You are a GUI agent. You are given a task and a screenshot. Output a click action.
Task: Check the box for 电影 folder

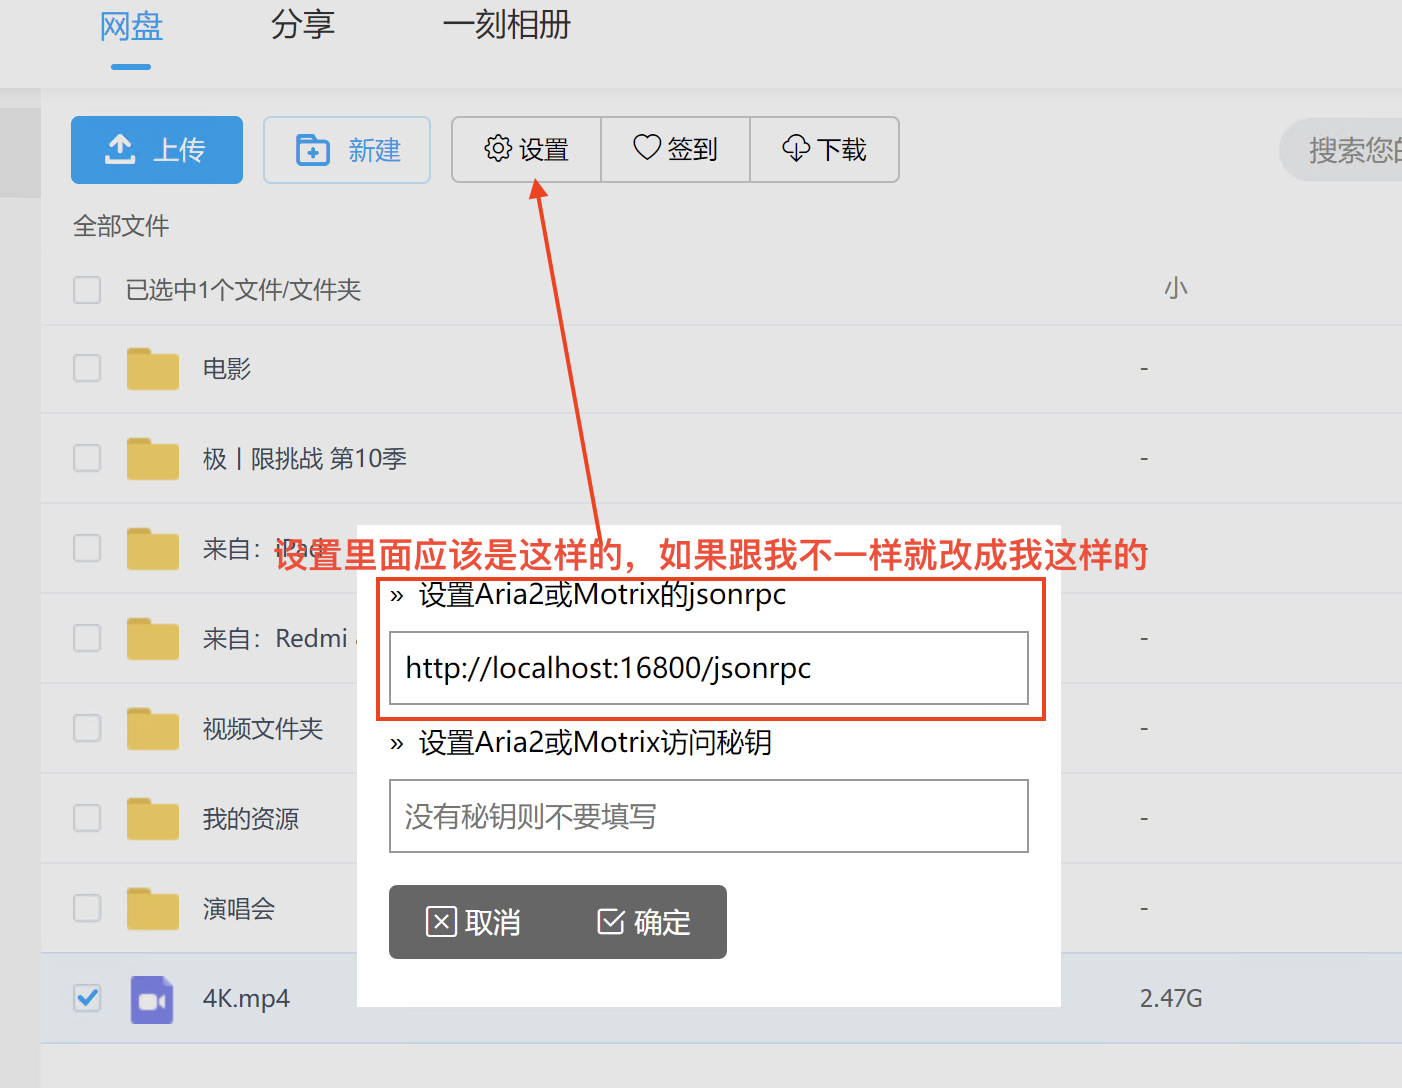coord(87,368)
